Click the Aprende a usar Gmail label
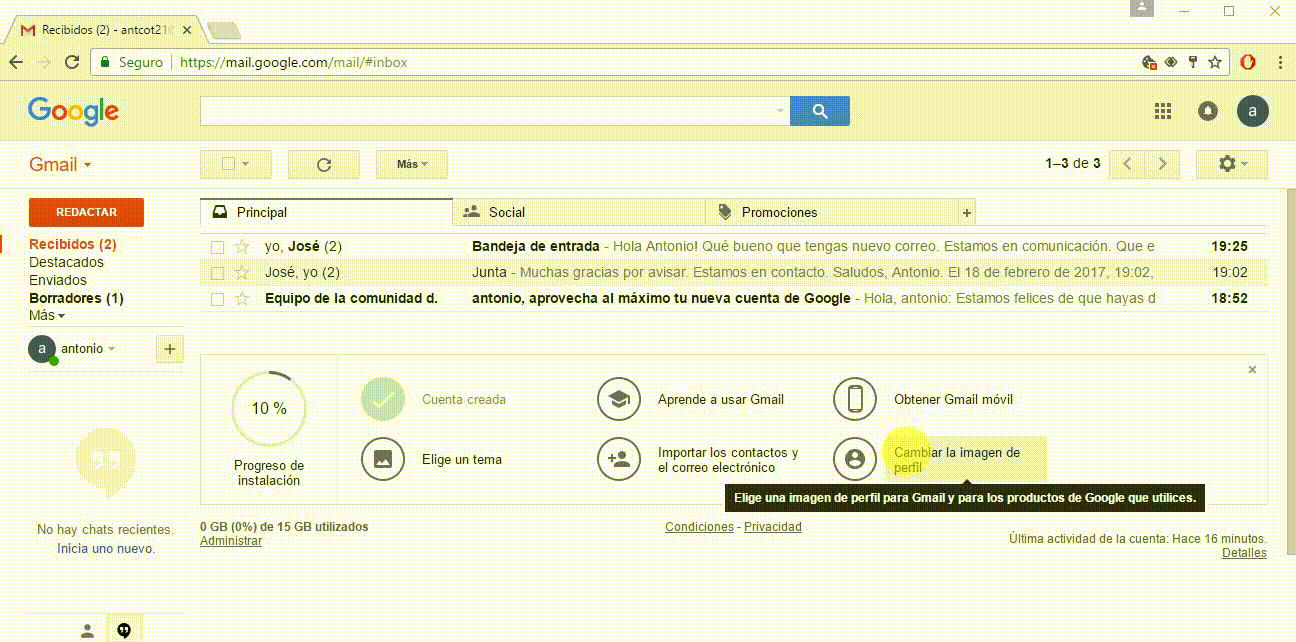 click(721, 400)
